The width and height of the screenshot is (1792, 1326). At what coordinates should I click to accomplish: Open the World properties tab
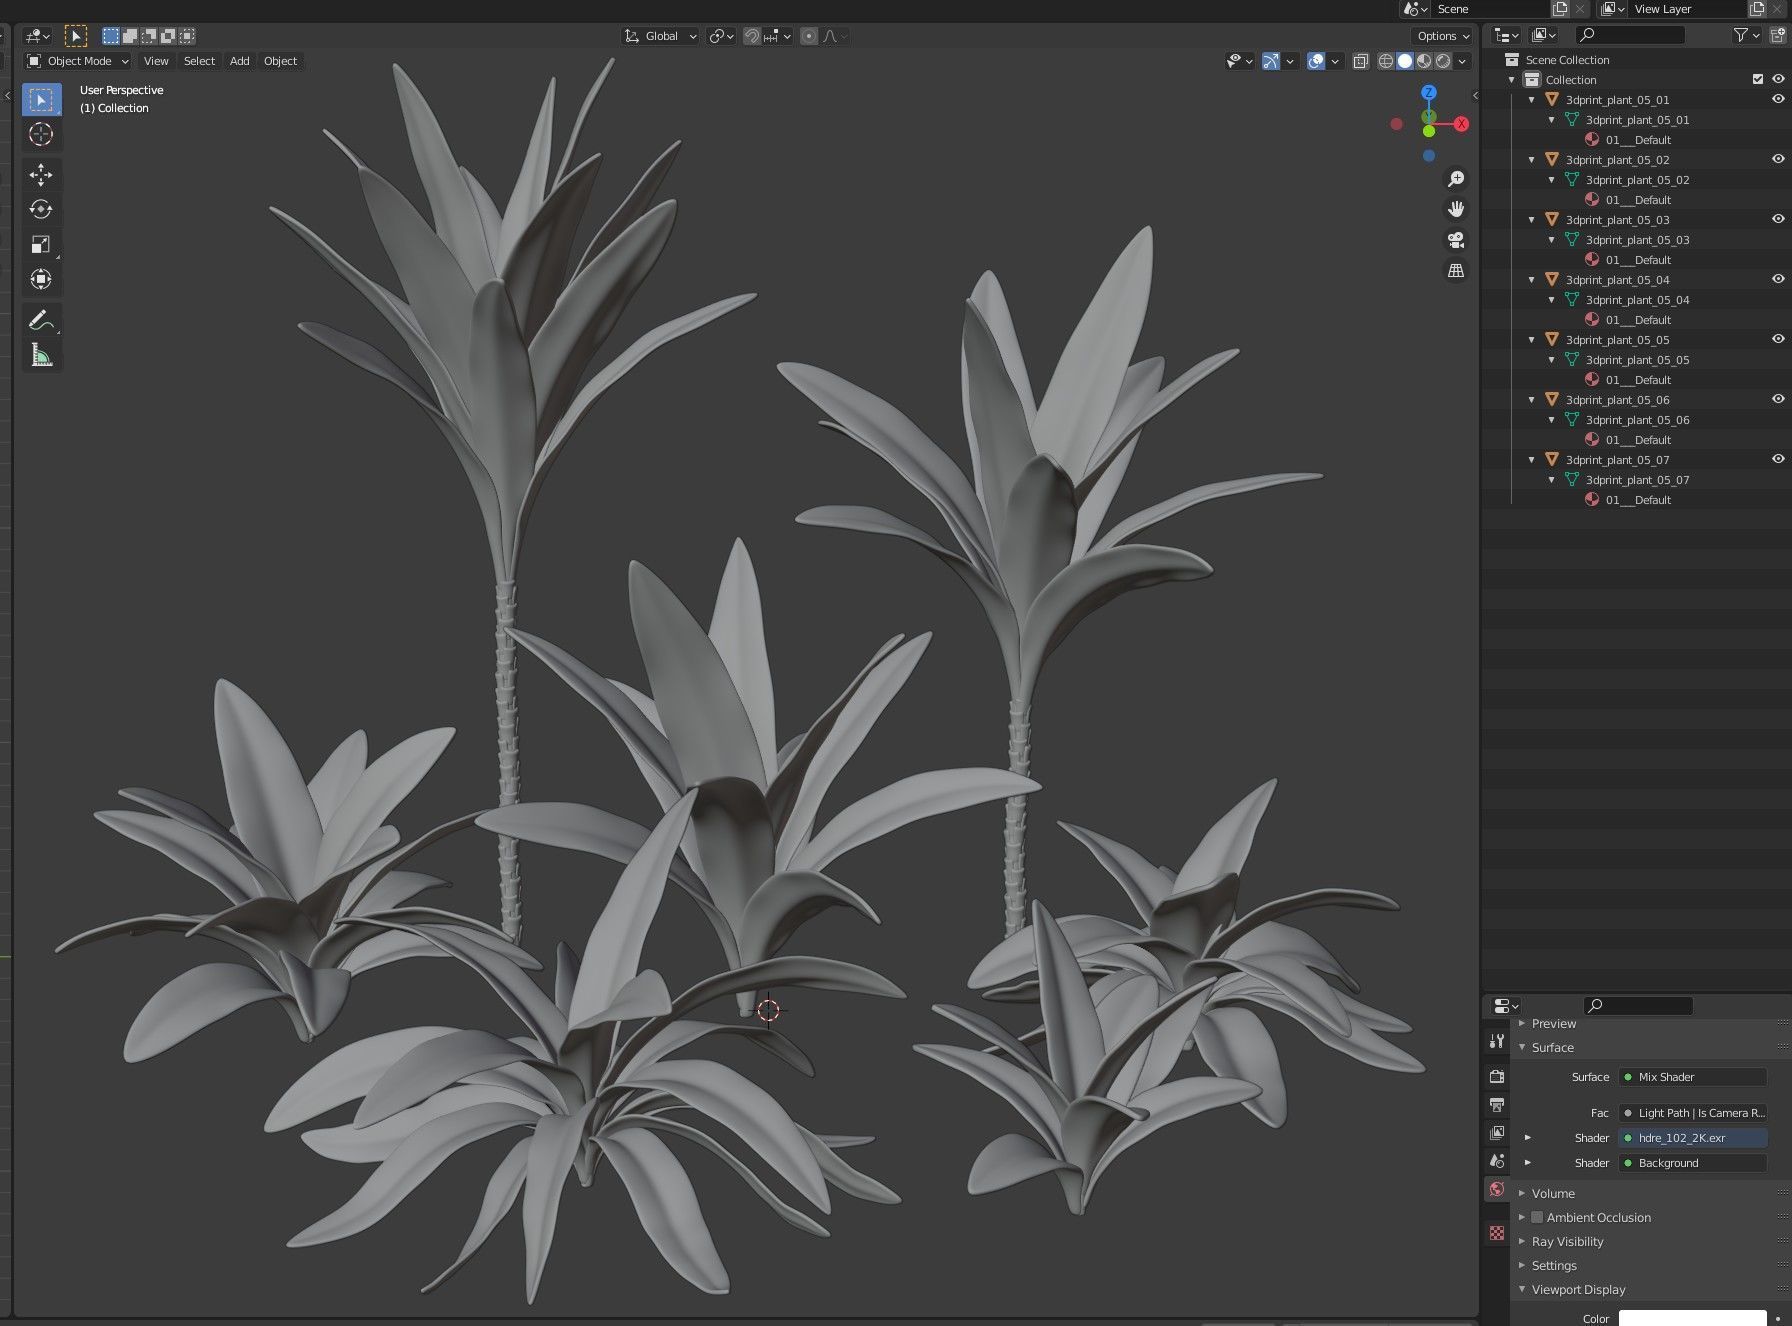pyautogui.click(x=1497, y=1189)
